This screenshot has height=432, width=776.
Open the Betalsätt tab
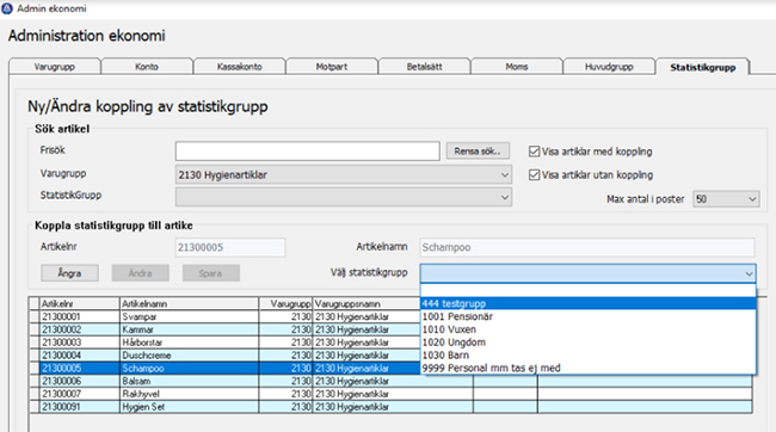(x=424, y=66)
